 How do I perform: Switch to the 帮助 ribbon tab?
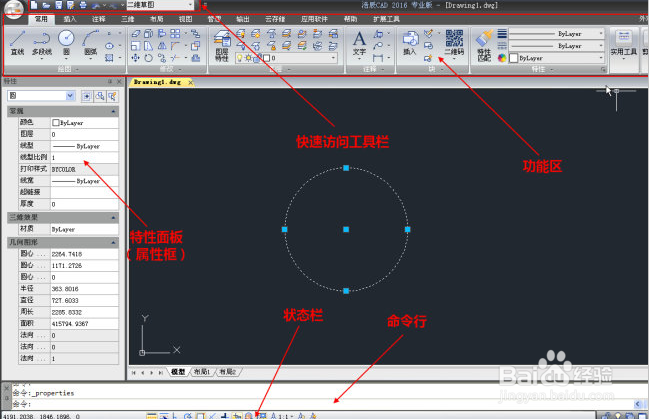[x=350, y=19]
